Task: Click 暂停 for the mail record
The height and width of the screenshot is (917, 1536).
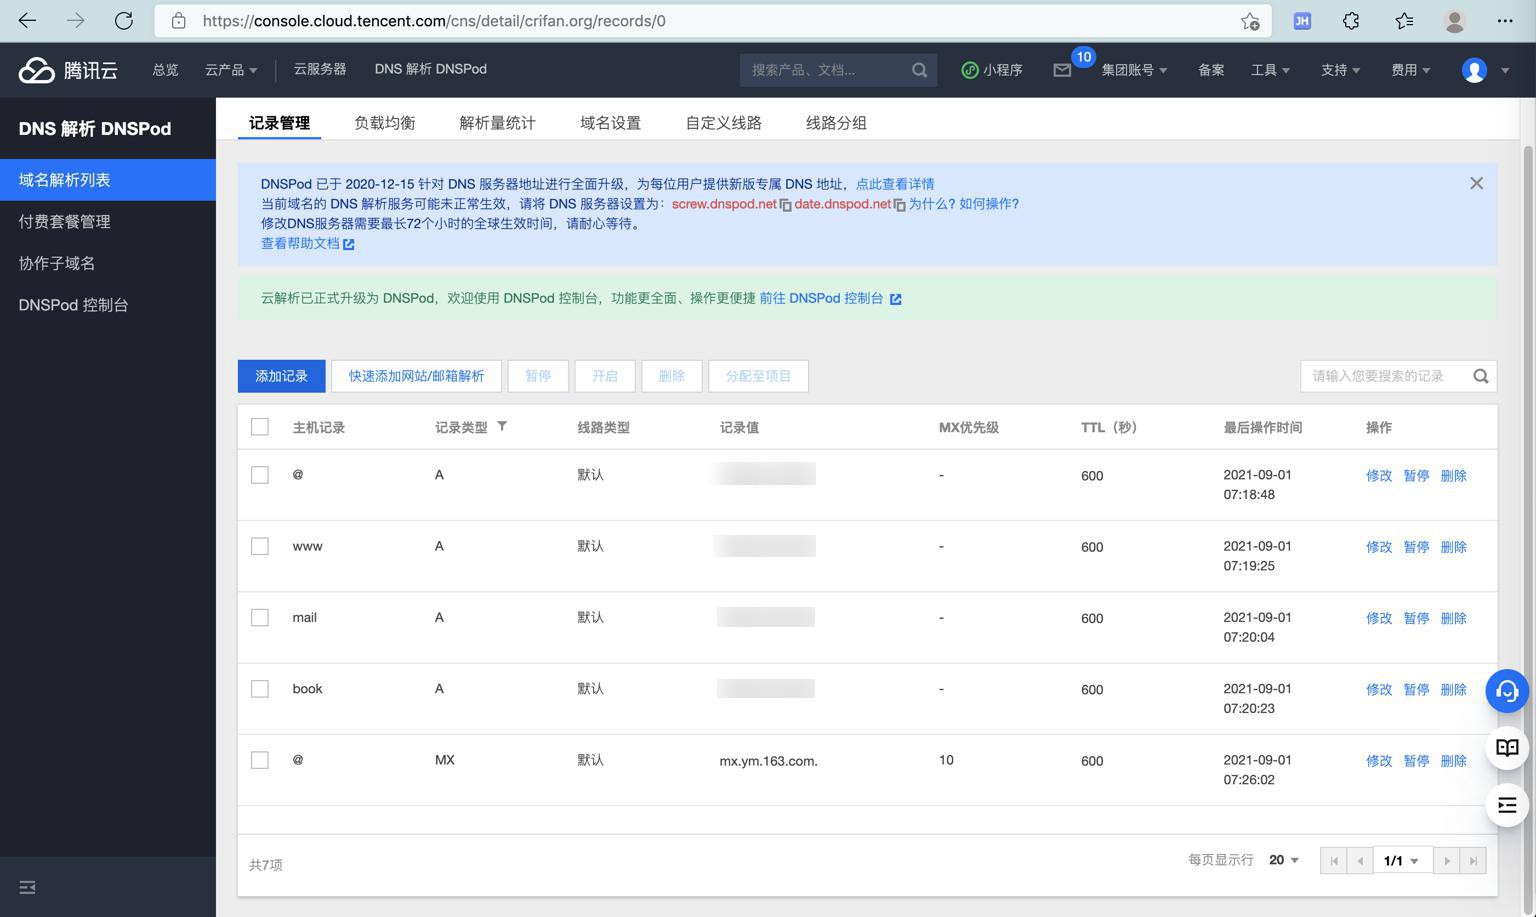Action: coord(1416,618)
